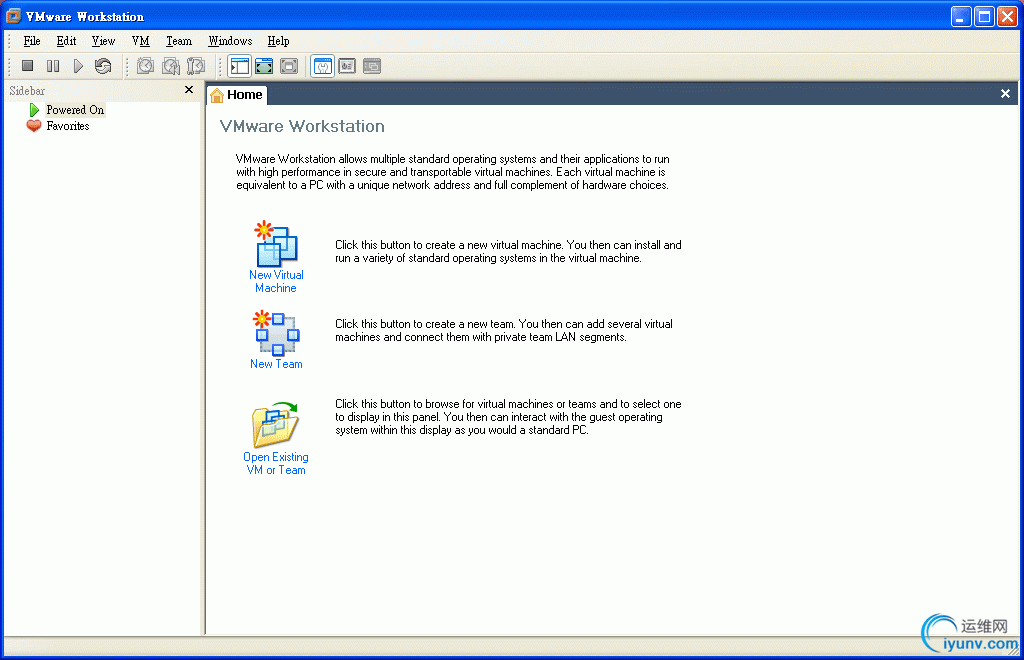Open the Windows menu
Image resolution: width=1024 pixels, height=660 pixels.
click(230, 41)
